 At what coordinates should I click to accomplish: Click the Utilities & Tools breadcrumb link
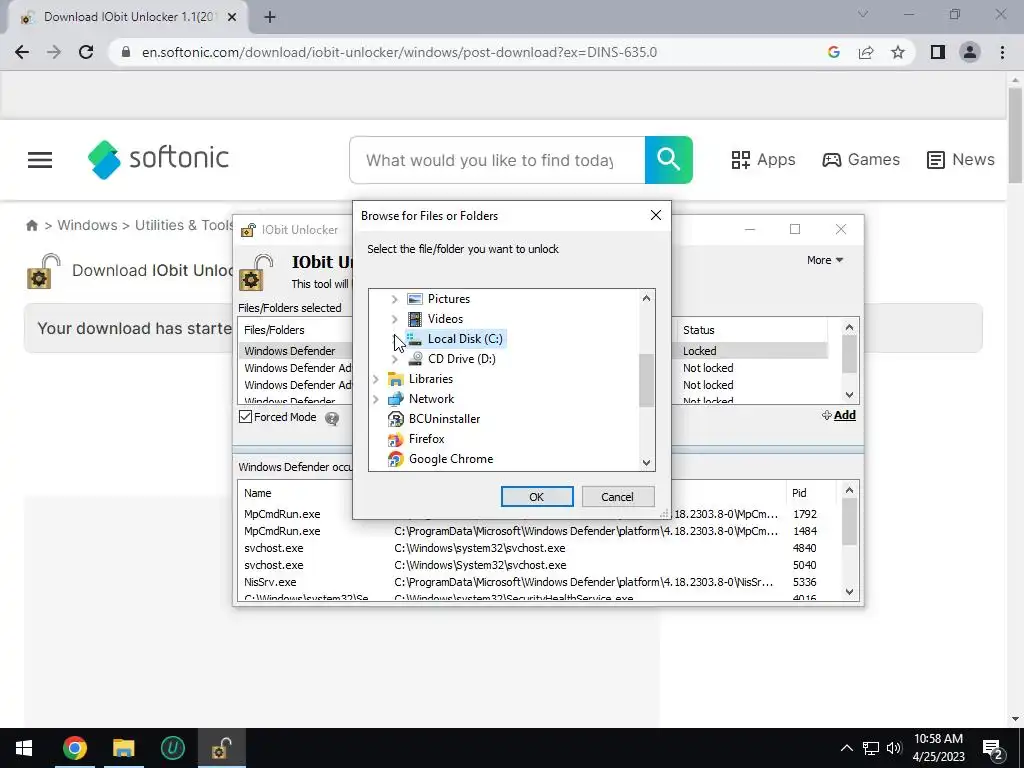[x=184, y=225]
